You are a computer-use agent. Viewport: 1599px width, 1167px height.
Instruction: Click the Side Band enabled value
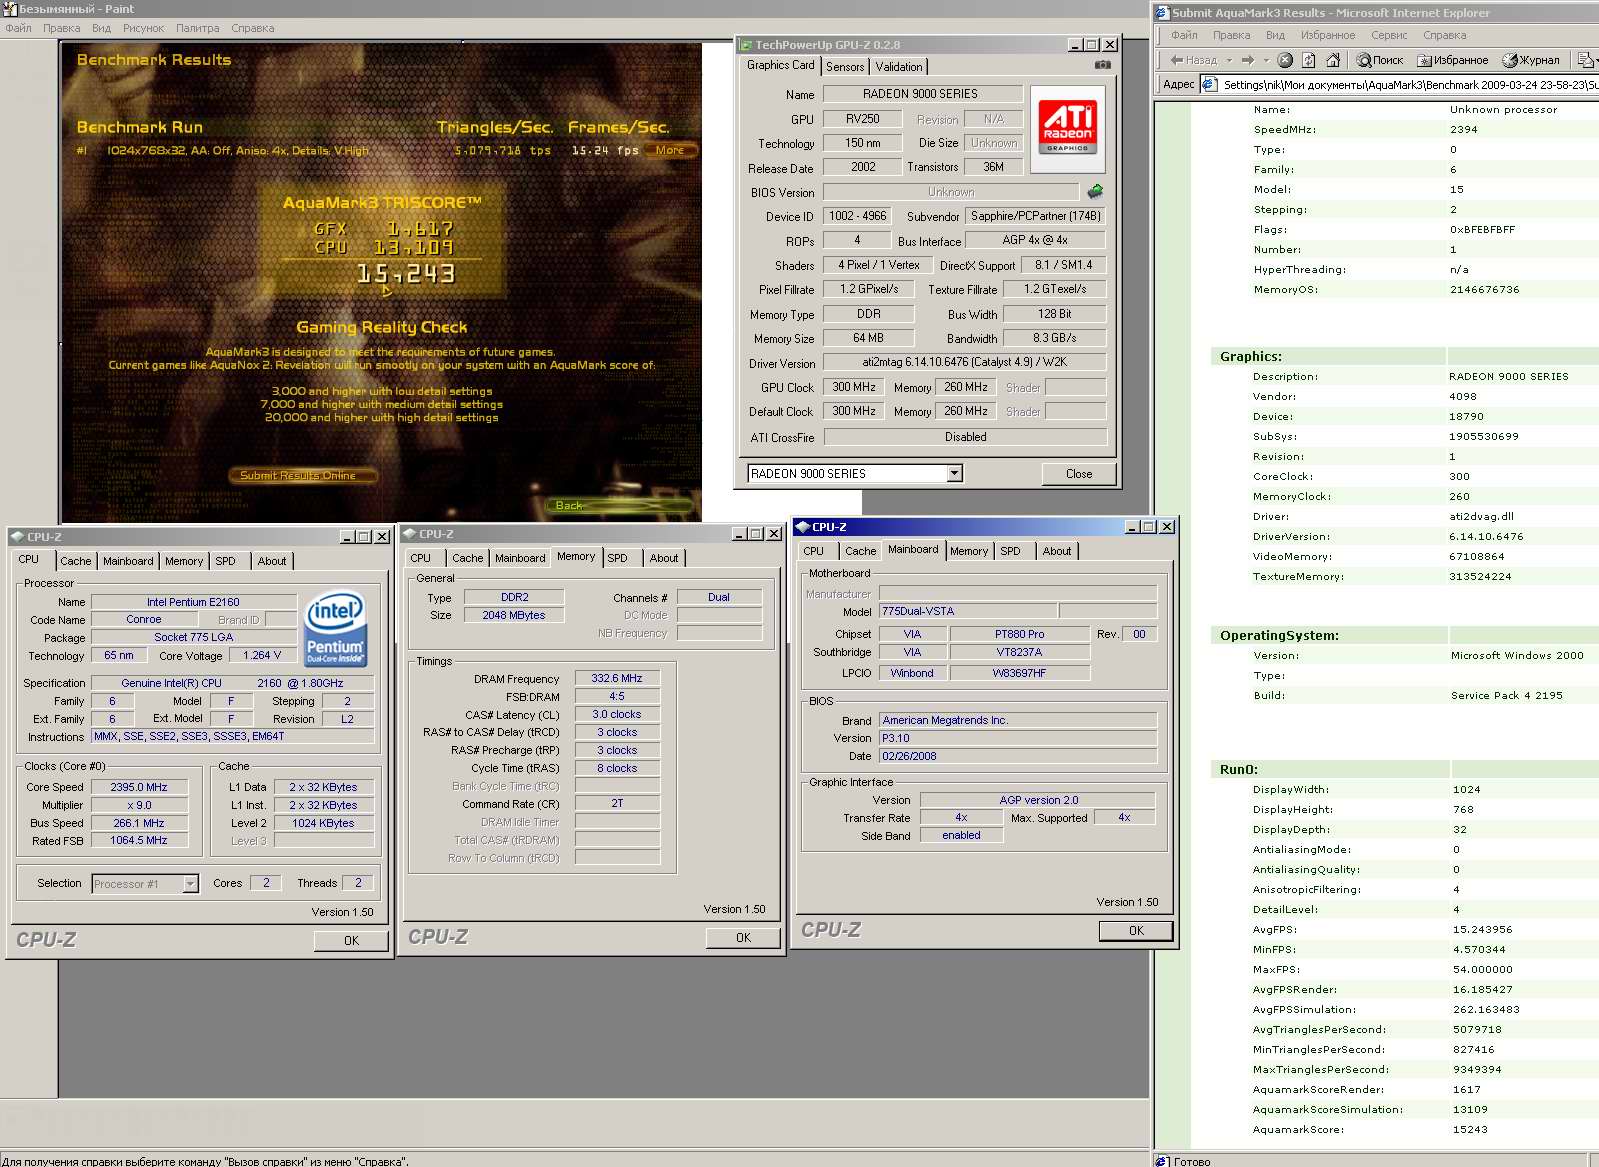[961, 835]
